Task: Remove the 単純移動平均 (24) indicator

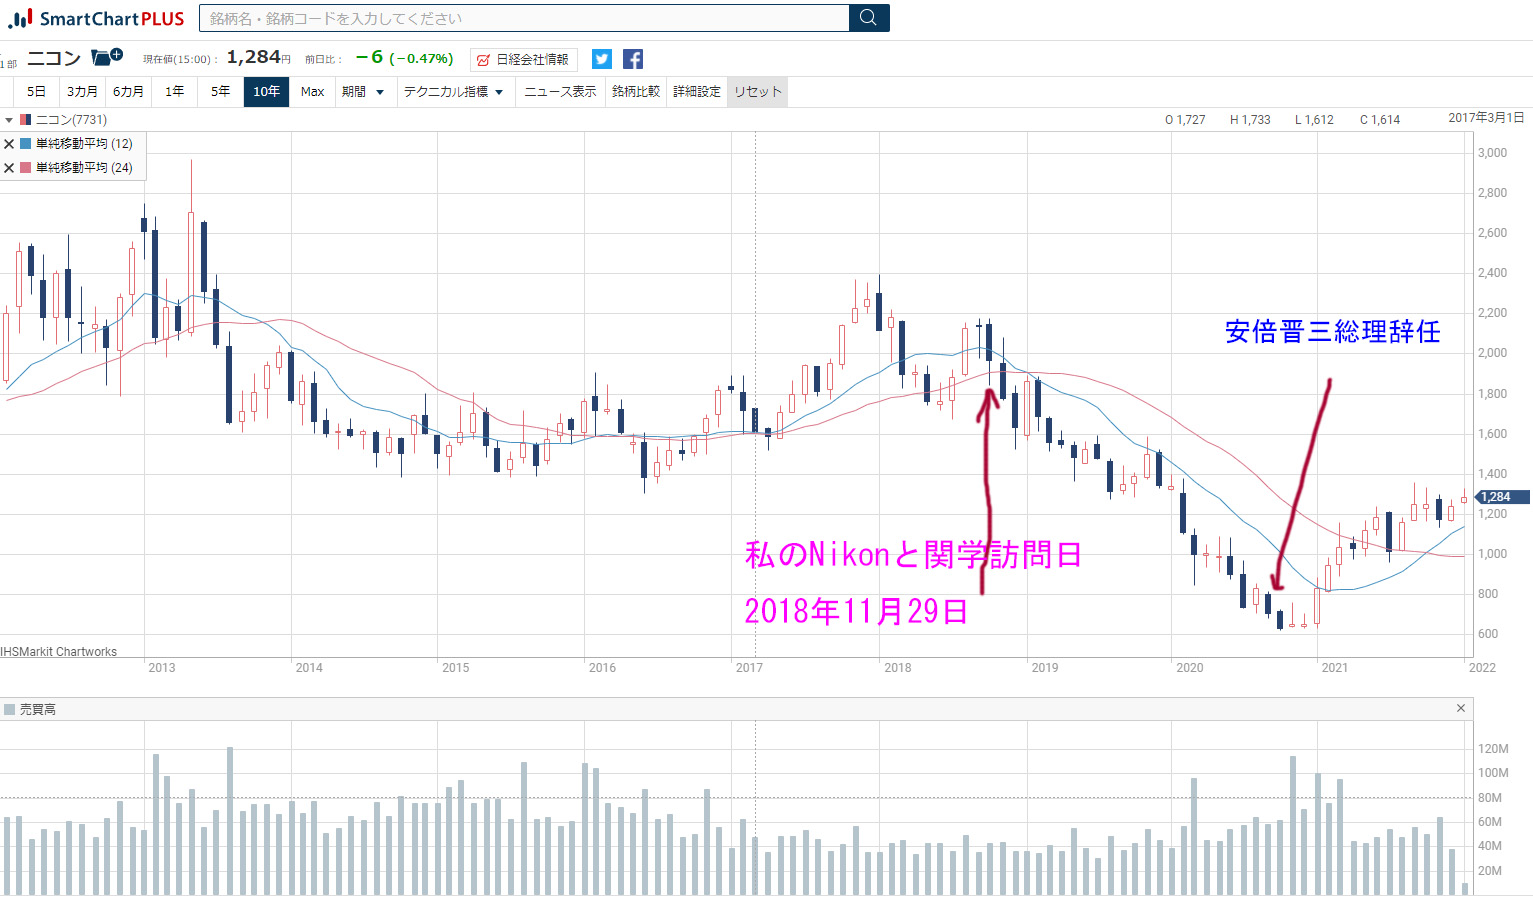Action: coord(9,168)
